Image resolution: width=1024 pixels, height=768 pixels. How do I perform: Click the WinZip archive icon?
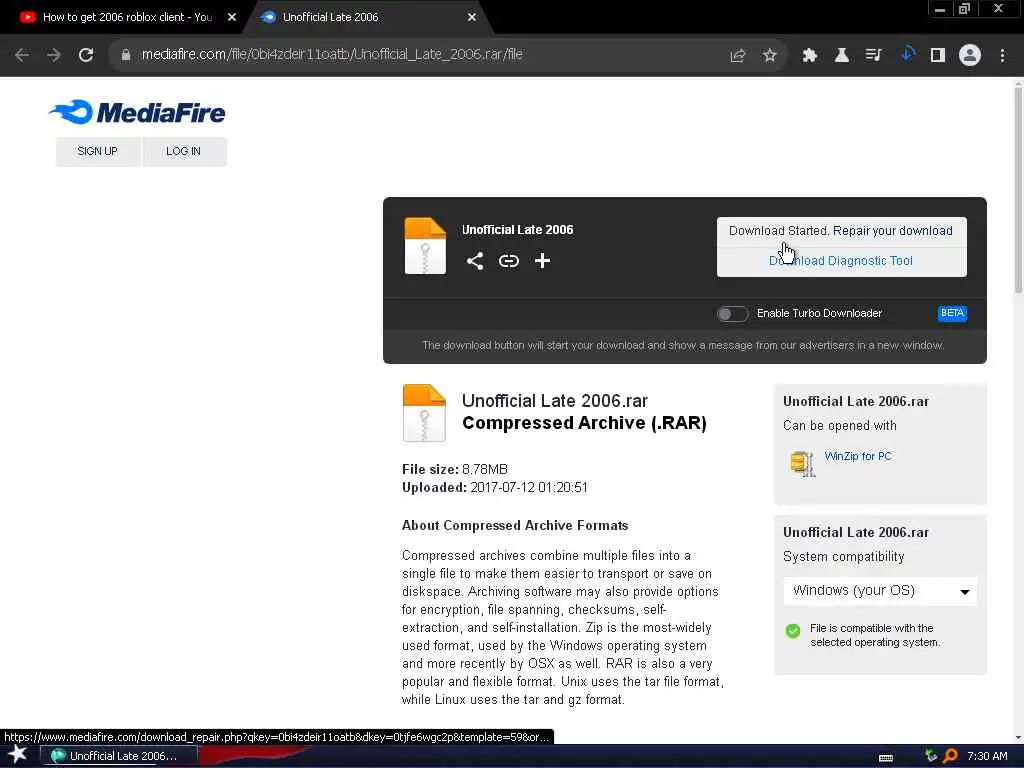pyautogui.click(x=802, y=464)
